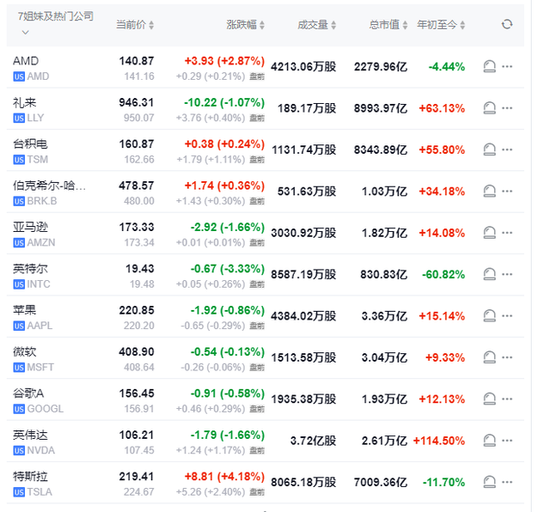Open the 英特尔 stock page
550x512 pixels.
click(30, 269)
